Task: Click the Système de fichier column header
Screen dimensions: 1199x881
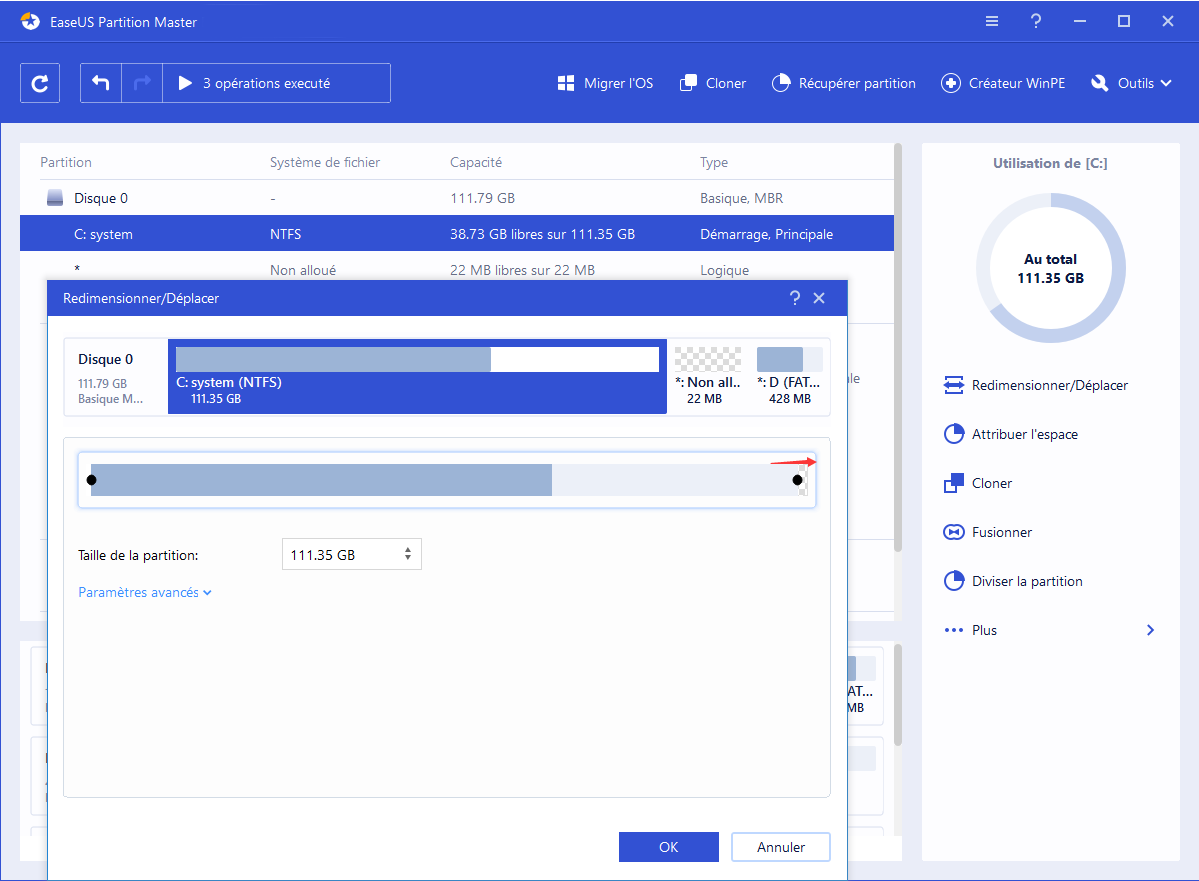Action: (325, 162)
